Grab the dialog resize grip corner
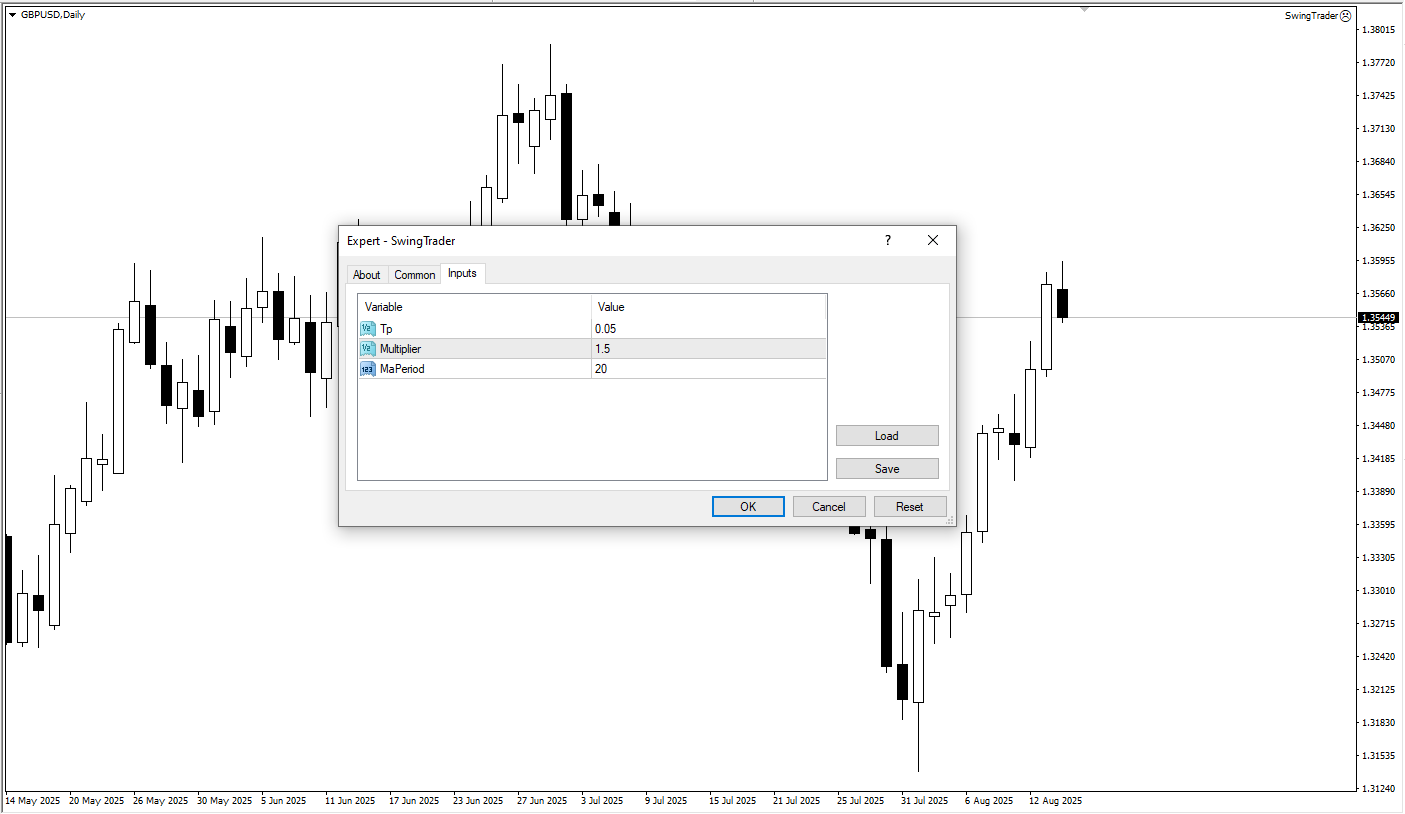The width and height of the screenshot is (1405, 814). [x=950, y=519]
